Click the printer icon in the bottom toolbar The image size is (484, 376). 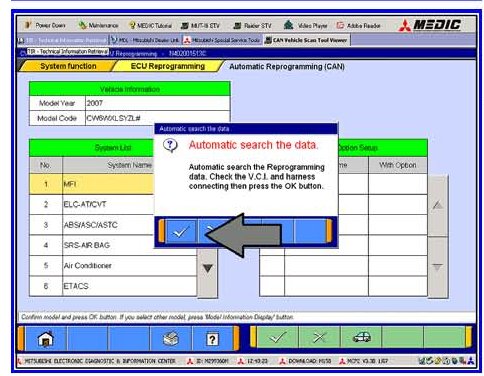[x=171, y=339]
